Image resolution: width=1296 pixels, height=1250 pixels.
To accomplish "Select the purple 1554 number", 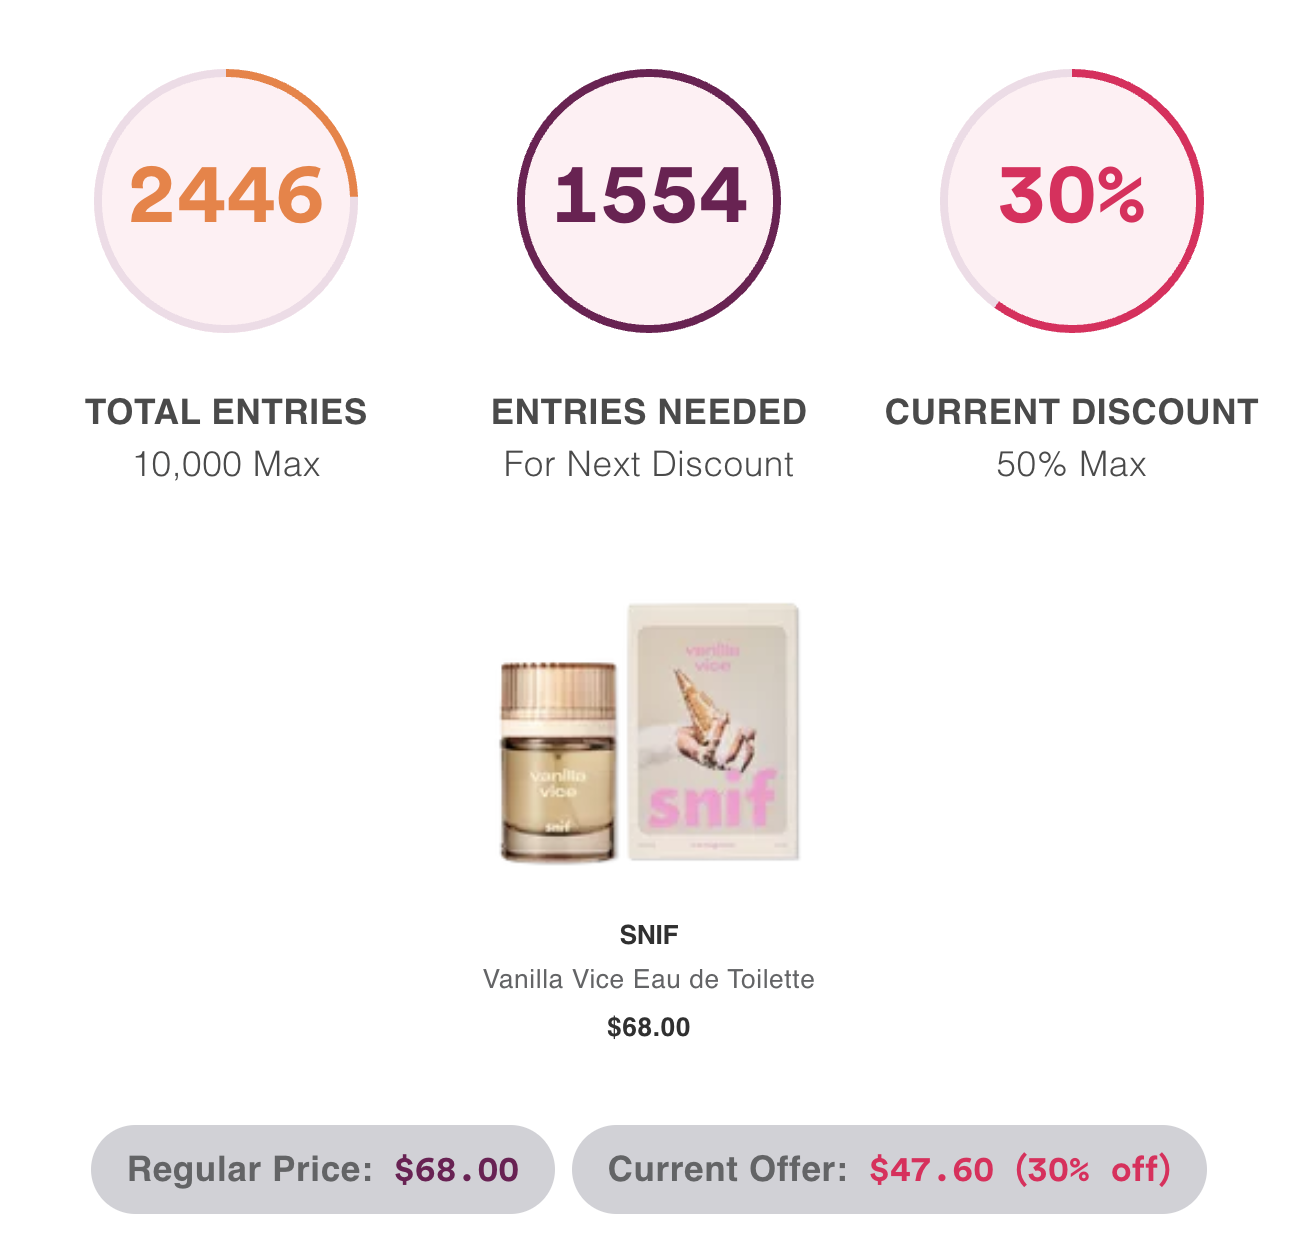I will click(649, 194).
